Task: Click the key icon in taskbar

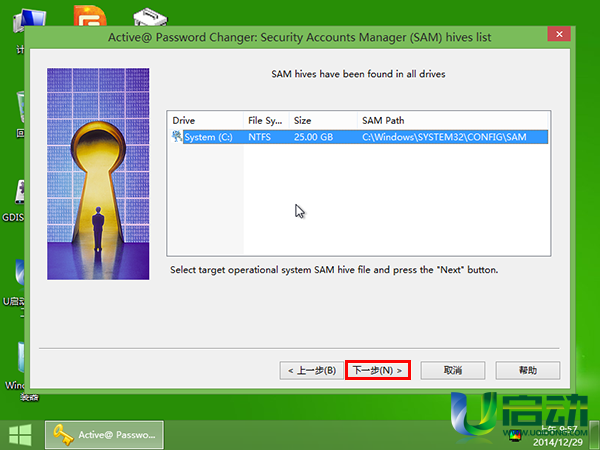Action: 63,435
